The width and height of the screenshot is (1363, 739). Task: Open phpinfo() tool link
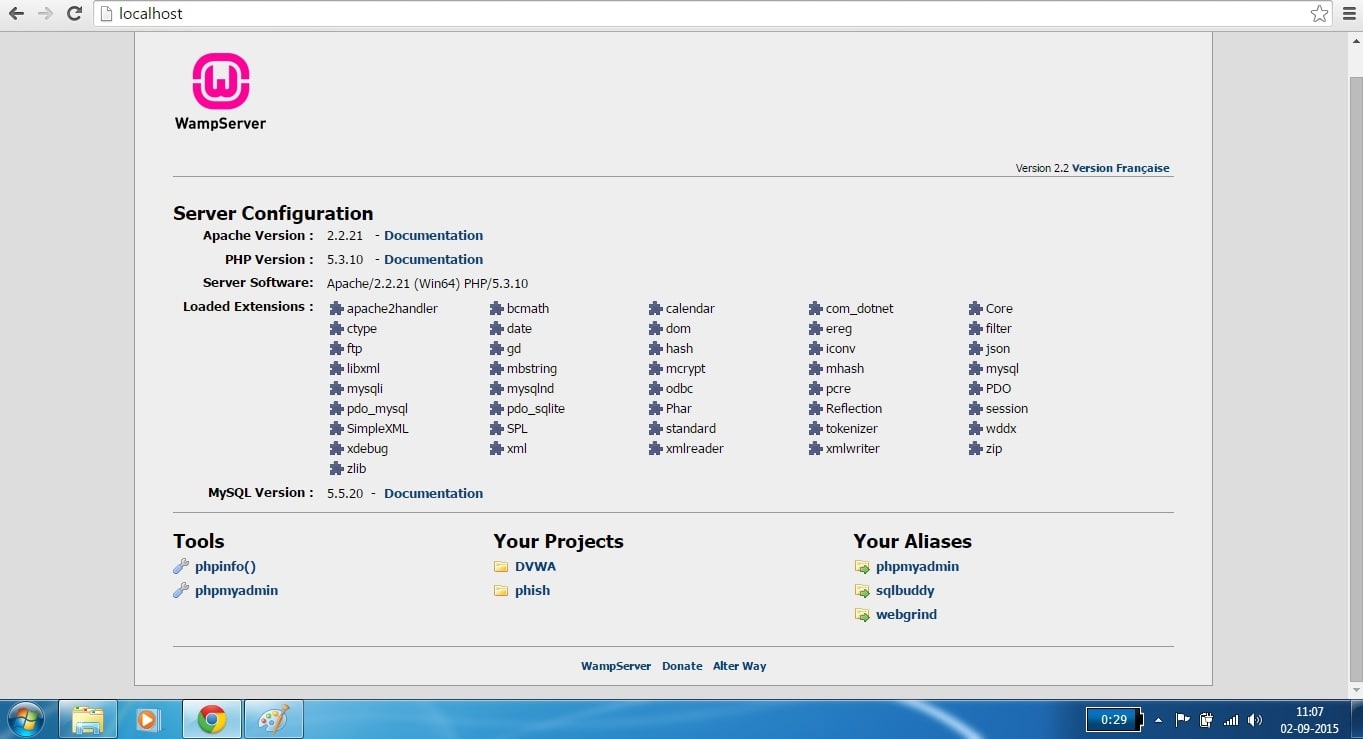pos(225,566)
